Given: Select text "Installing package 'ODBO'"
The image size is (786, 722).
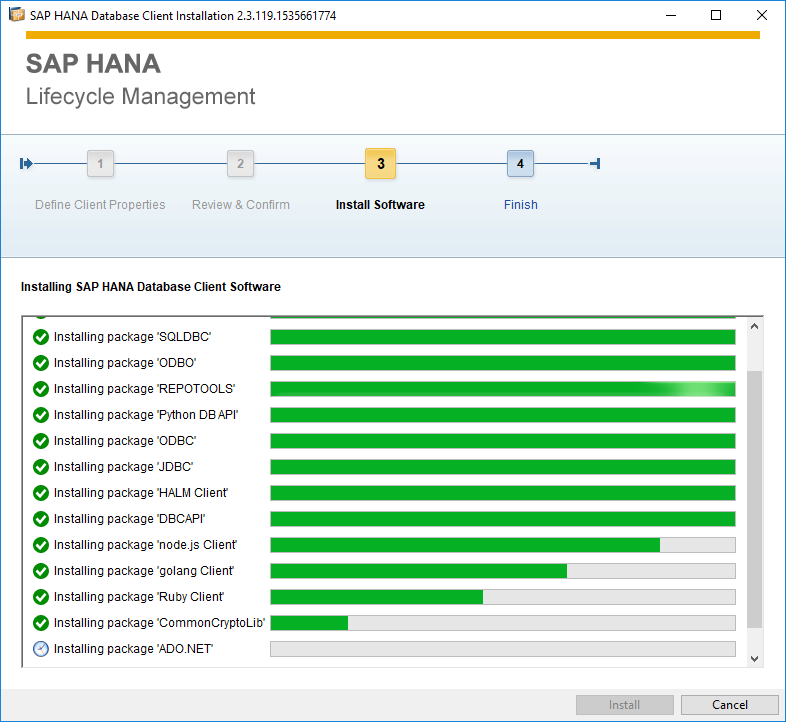Looking at the screenshot, I should click(125, 363).
